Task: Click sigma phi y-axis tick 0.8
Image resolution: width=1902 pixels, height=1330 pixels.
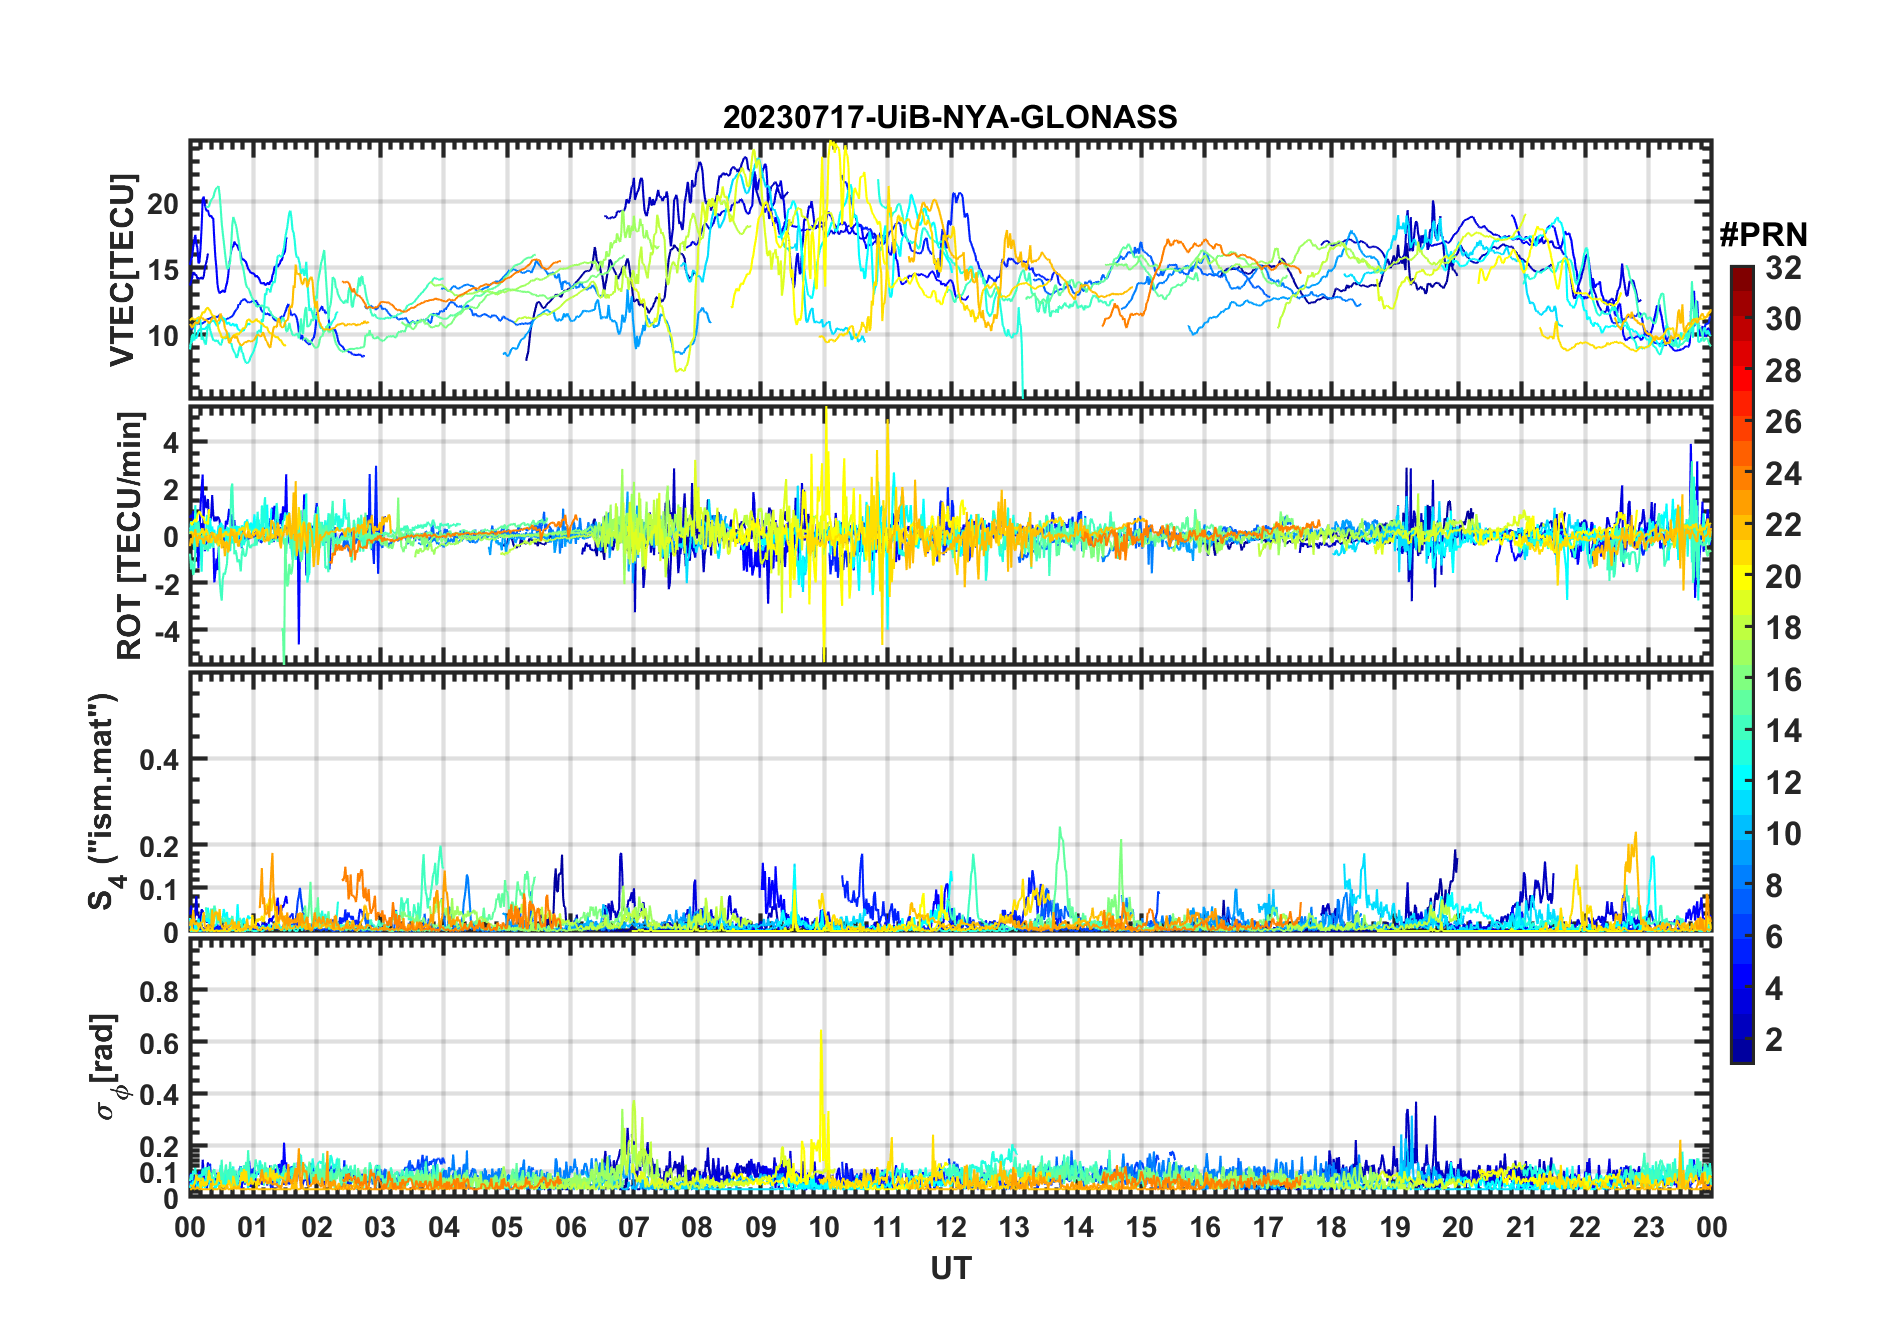Action: tap(160, 991)
